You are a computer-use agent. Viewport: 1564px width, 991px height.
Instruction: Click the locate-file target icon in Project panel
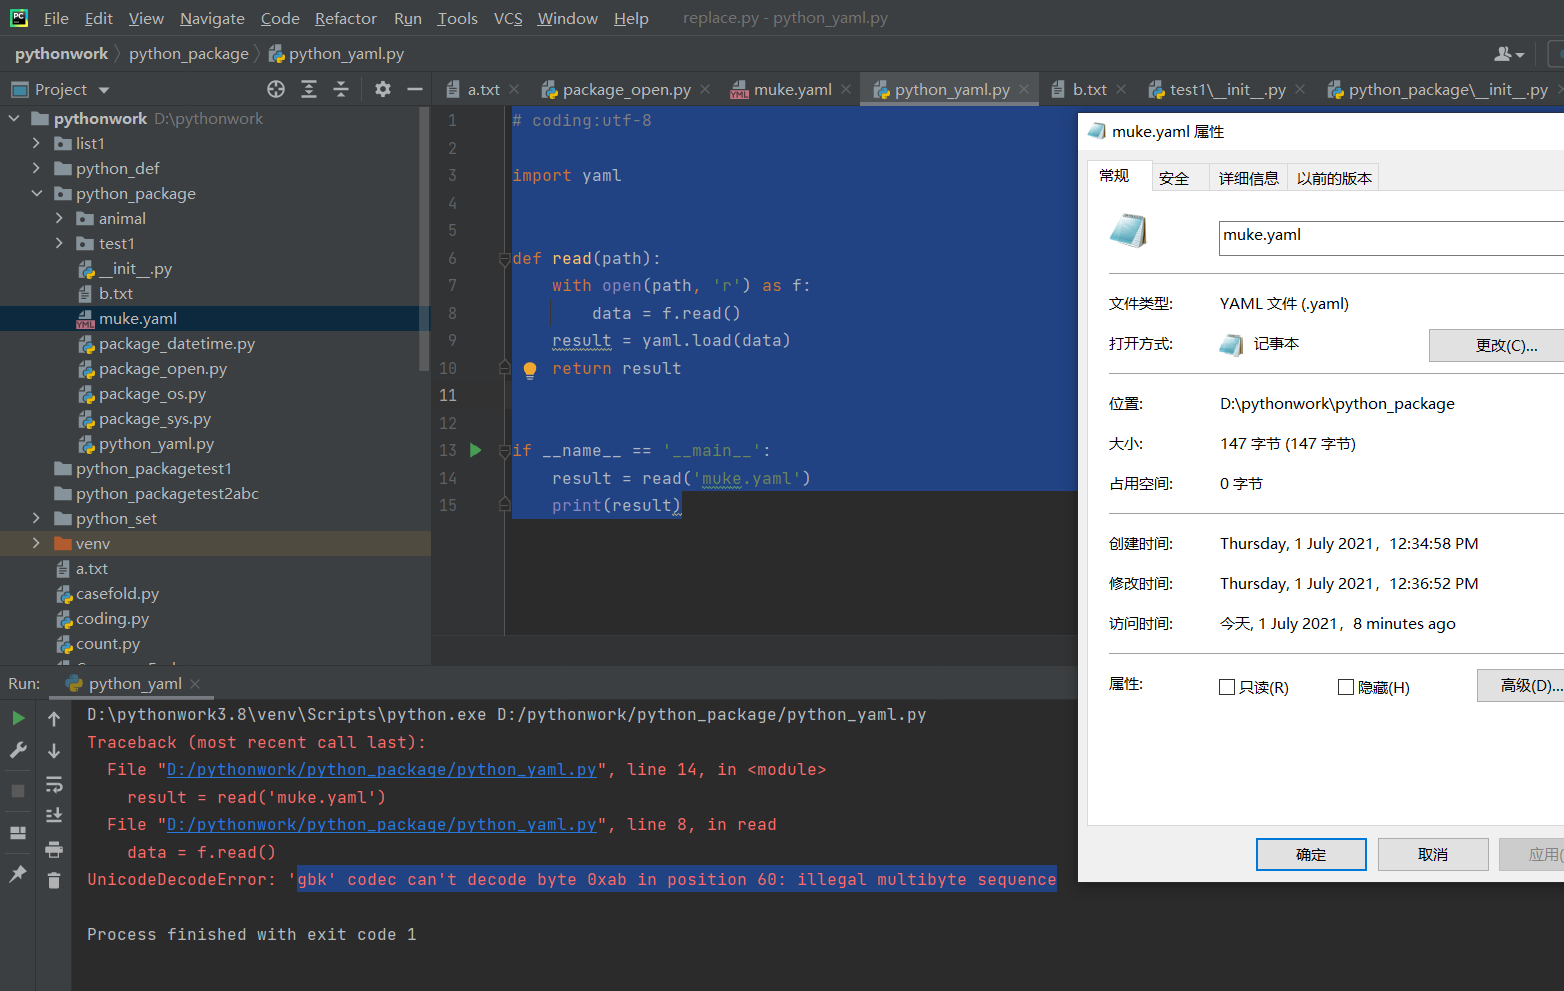tap(276, 89)
